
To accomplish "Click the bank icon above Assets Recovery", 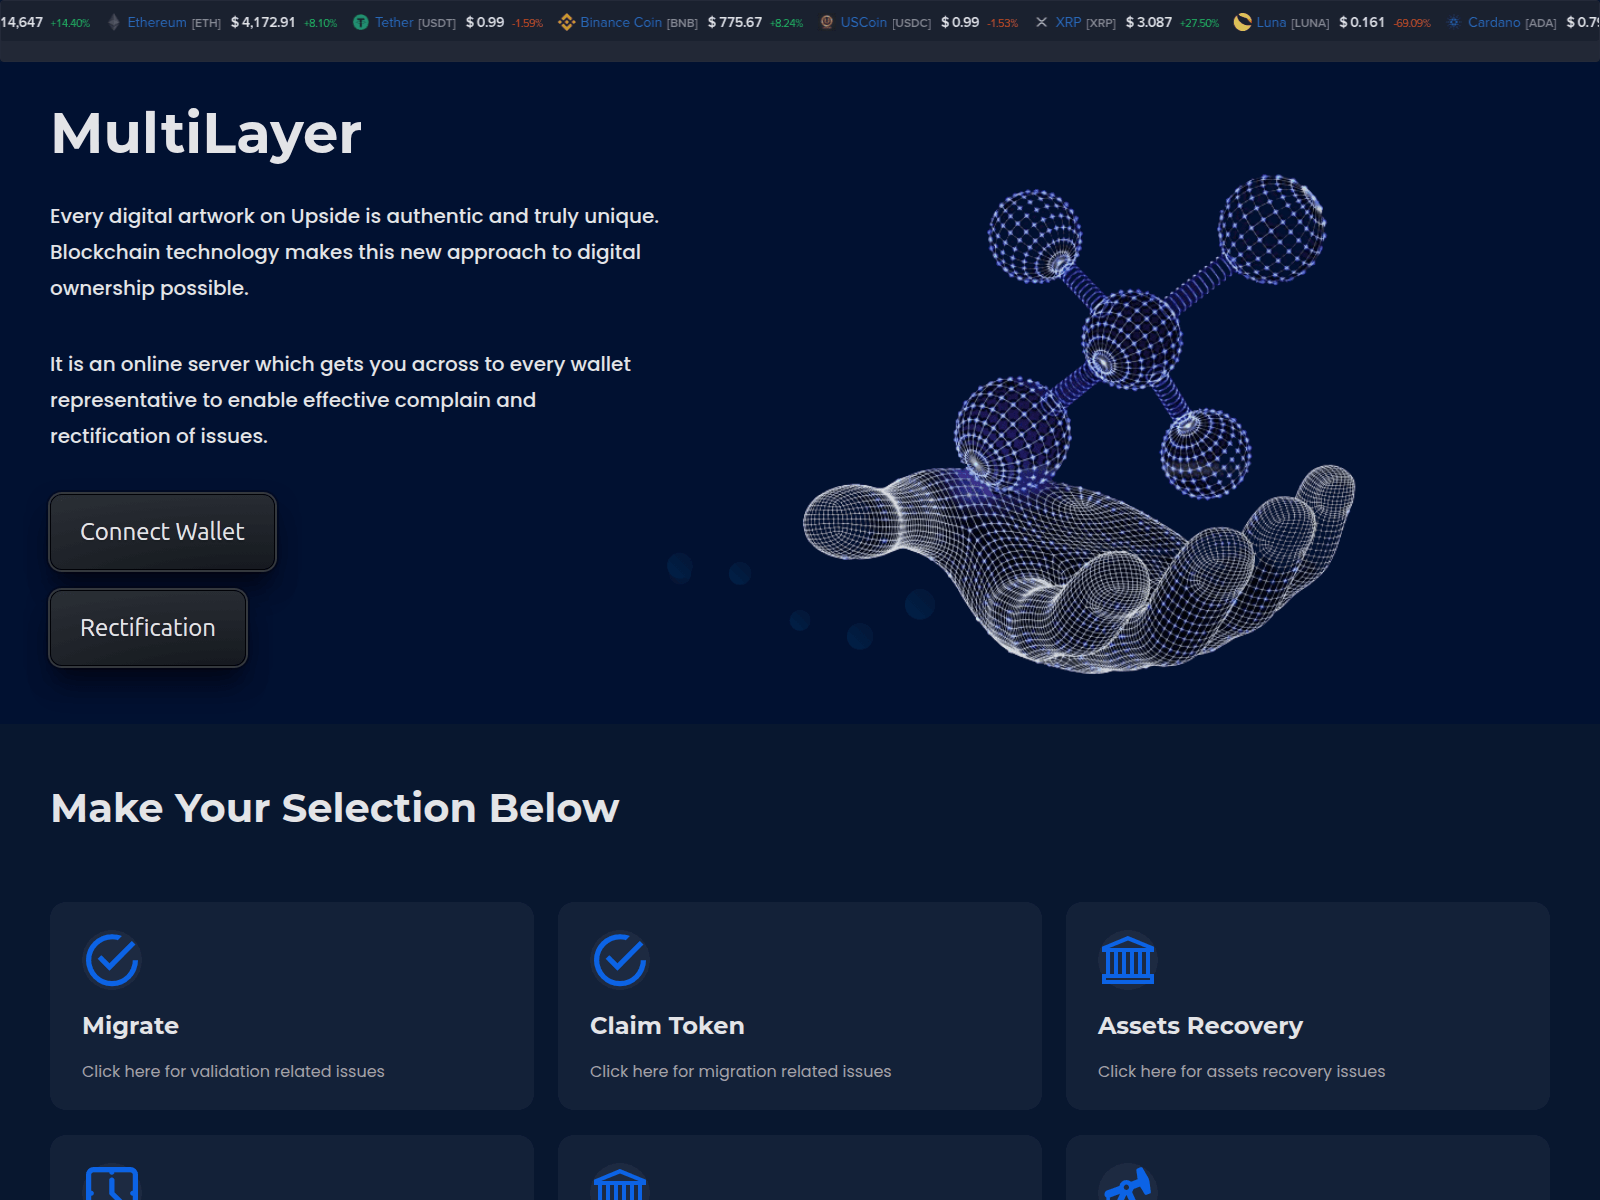I will tap(1127, 958).
